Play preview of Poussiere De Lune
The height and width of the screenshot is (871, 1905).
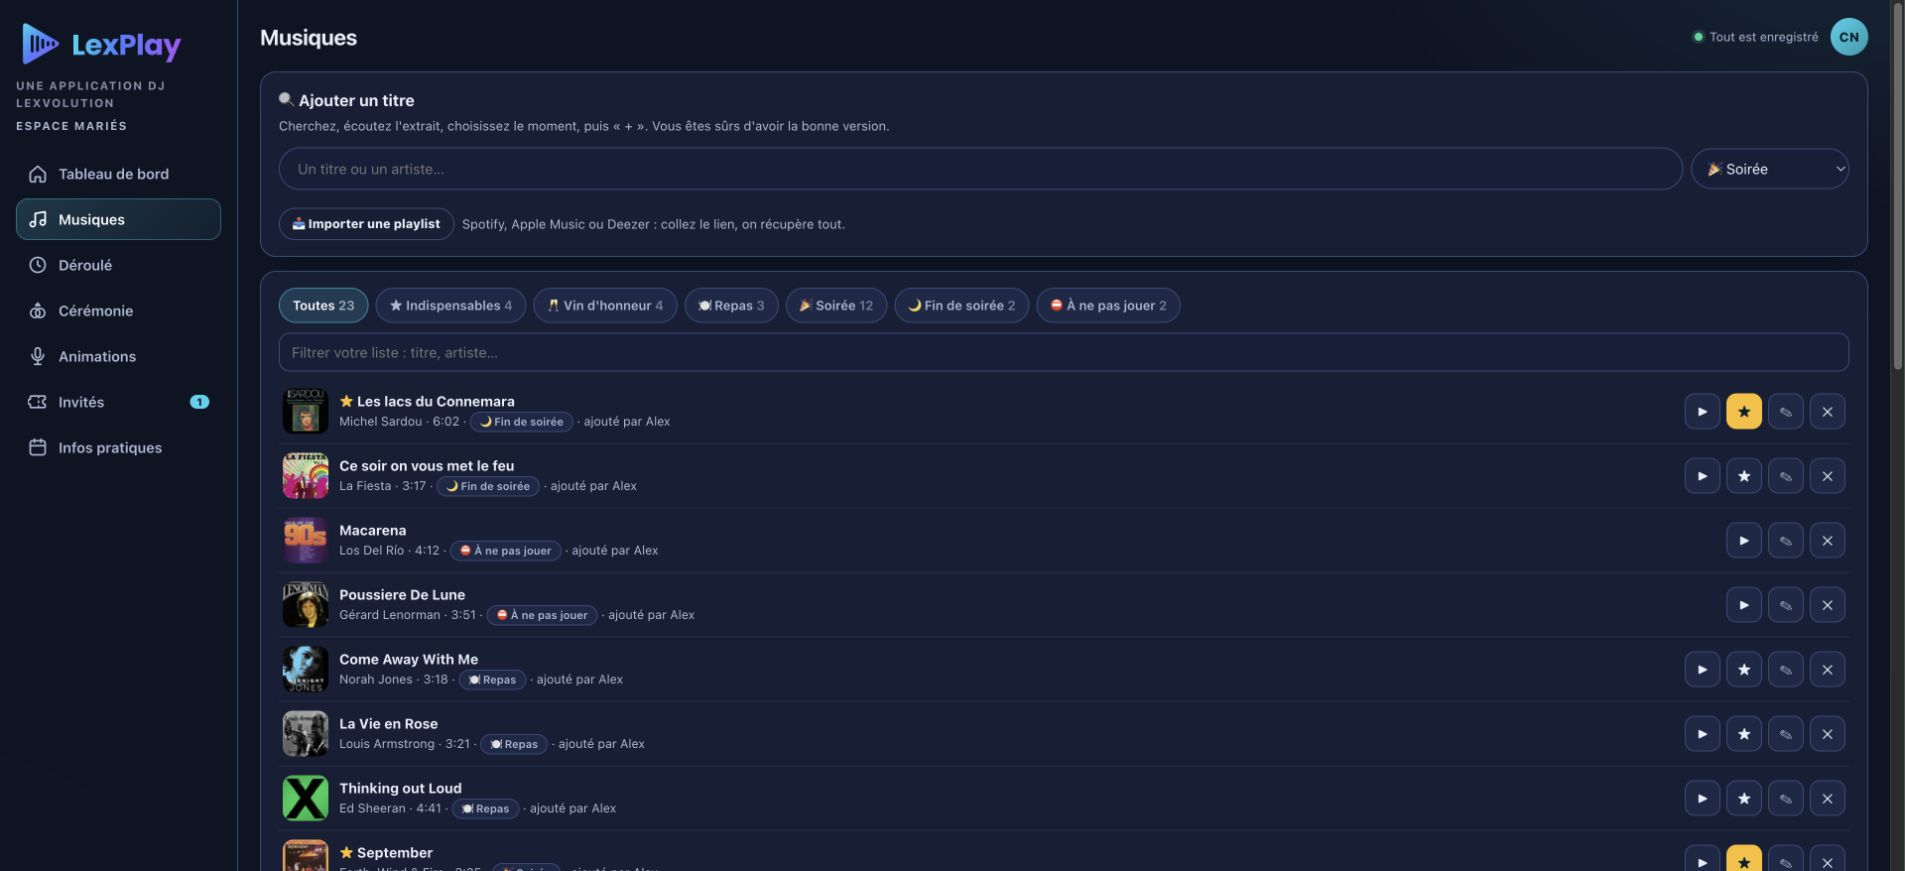(x=1744, y=605)
